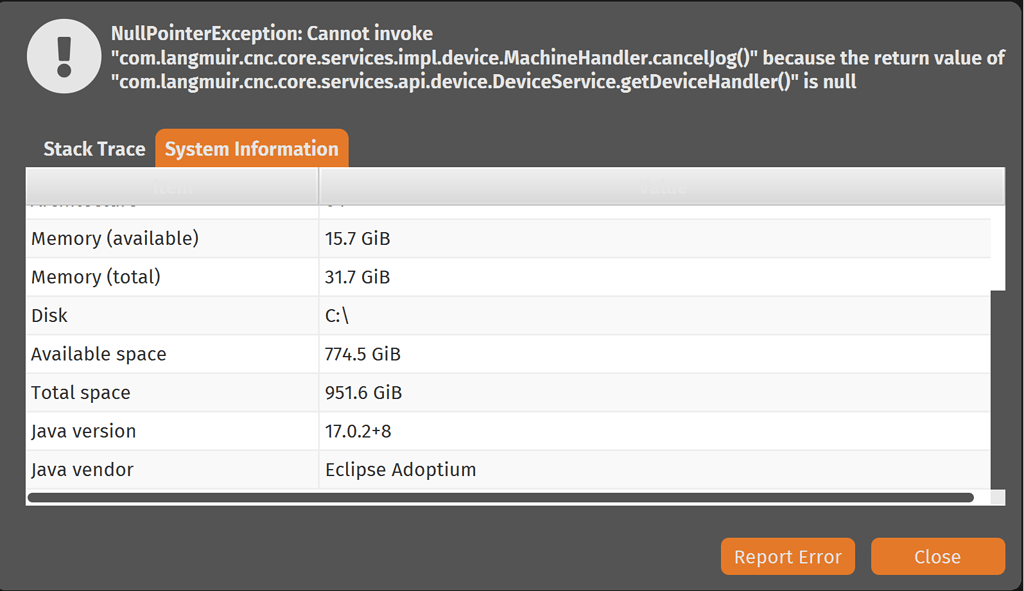Click the Disk row label
Viewport: 1024px width, 591px height.
pos(50,316)
